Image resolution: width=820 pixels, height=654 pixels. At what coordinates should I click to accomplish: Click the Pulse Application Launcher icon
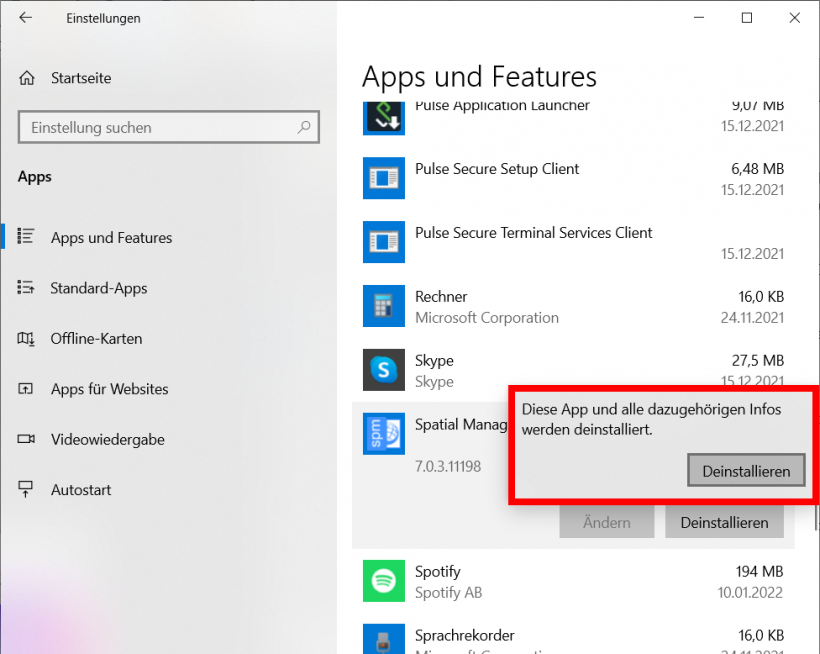pos(384,115)
